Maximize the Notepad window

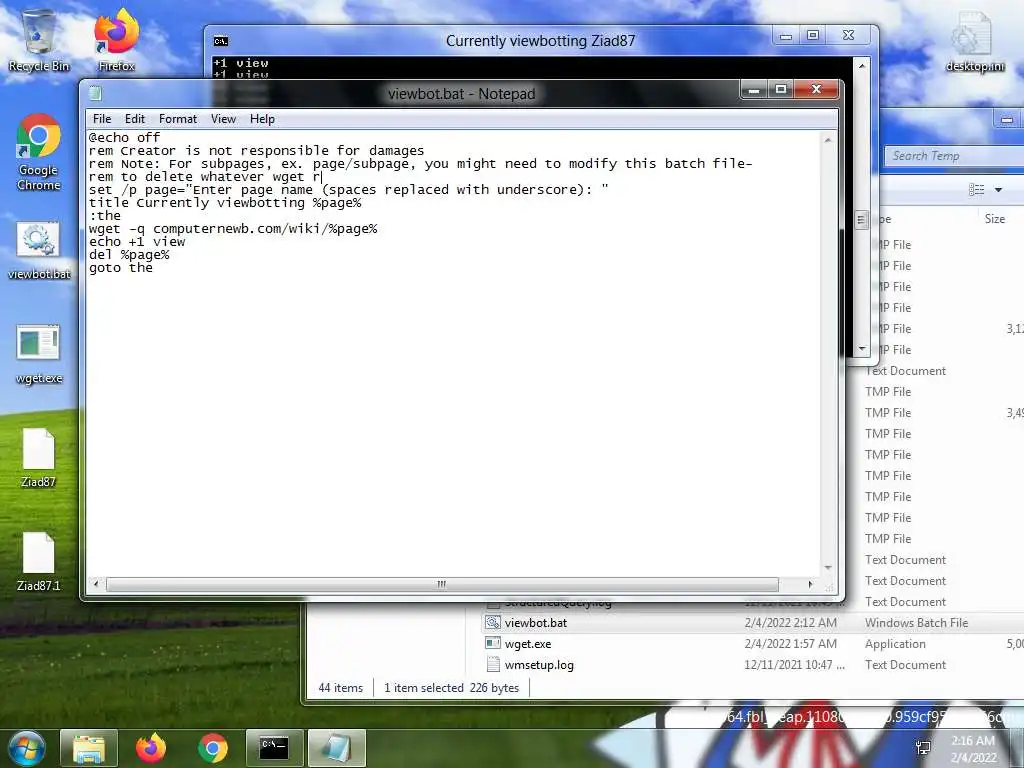pyautogui.click(x=780, y=89)
